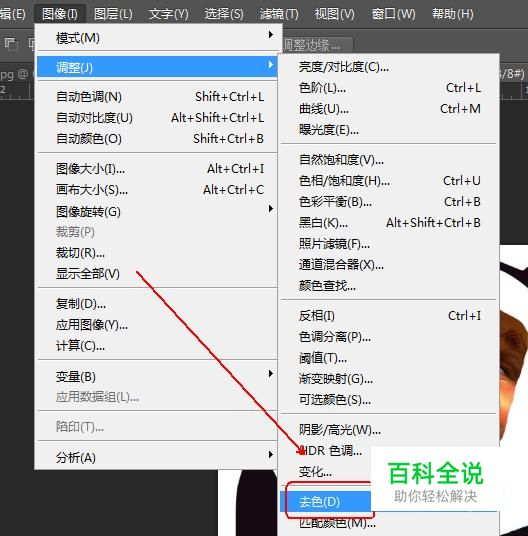Open 阴影/高光(W) adjustment
This screenshot has height=536, width=528.
388,430
